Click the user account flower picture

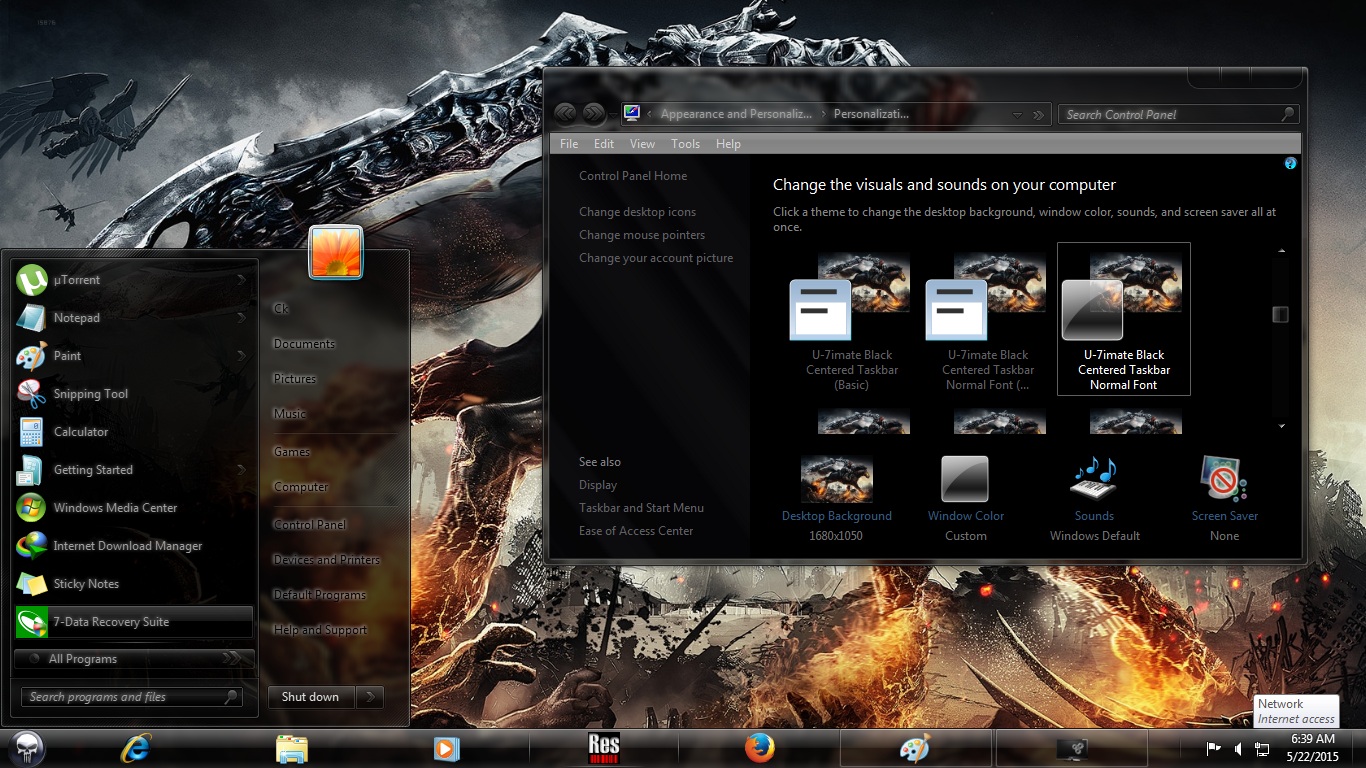click(336, 252)
